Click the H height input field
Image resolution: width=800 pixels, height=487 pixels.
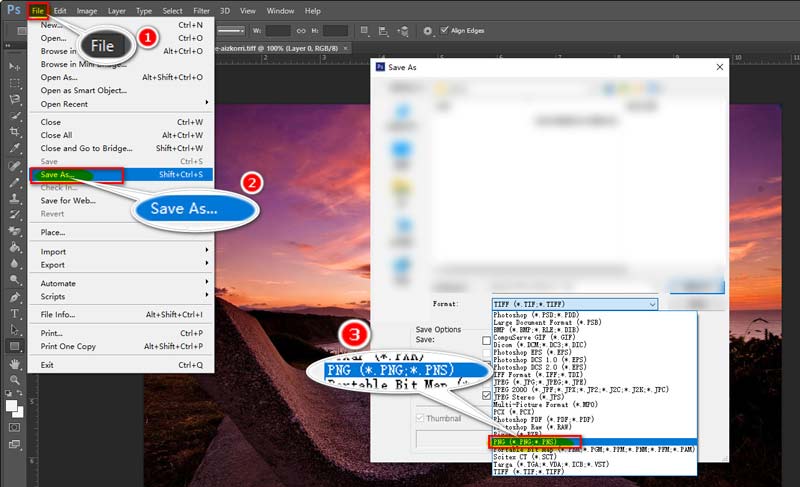[x=335, y=31]
